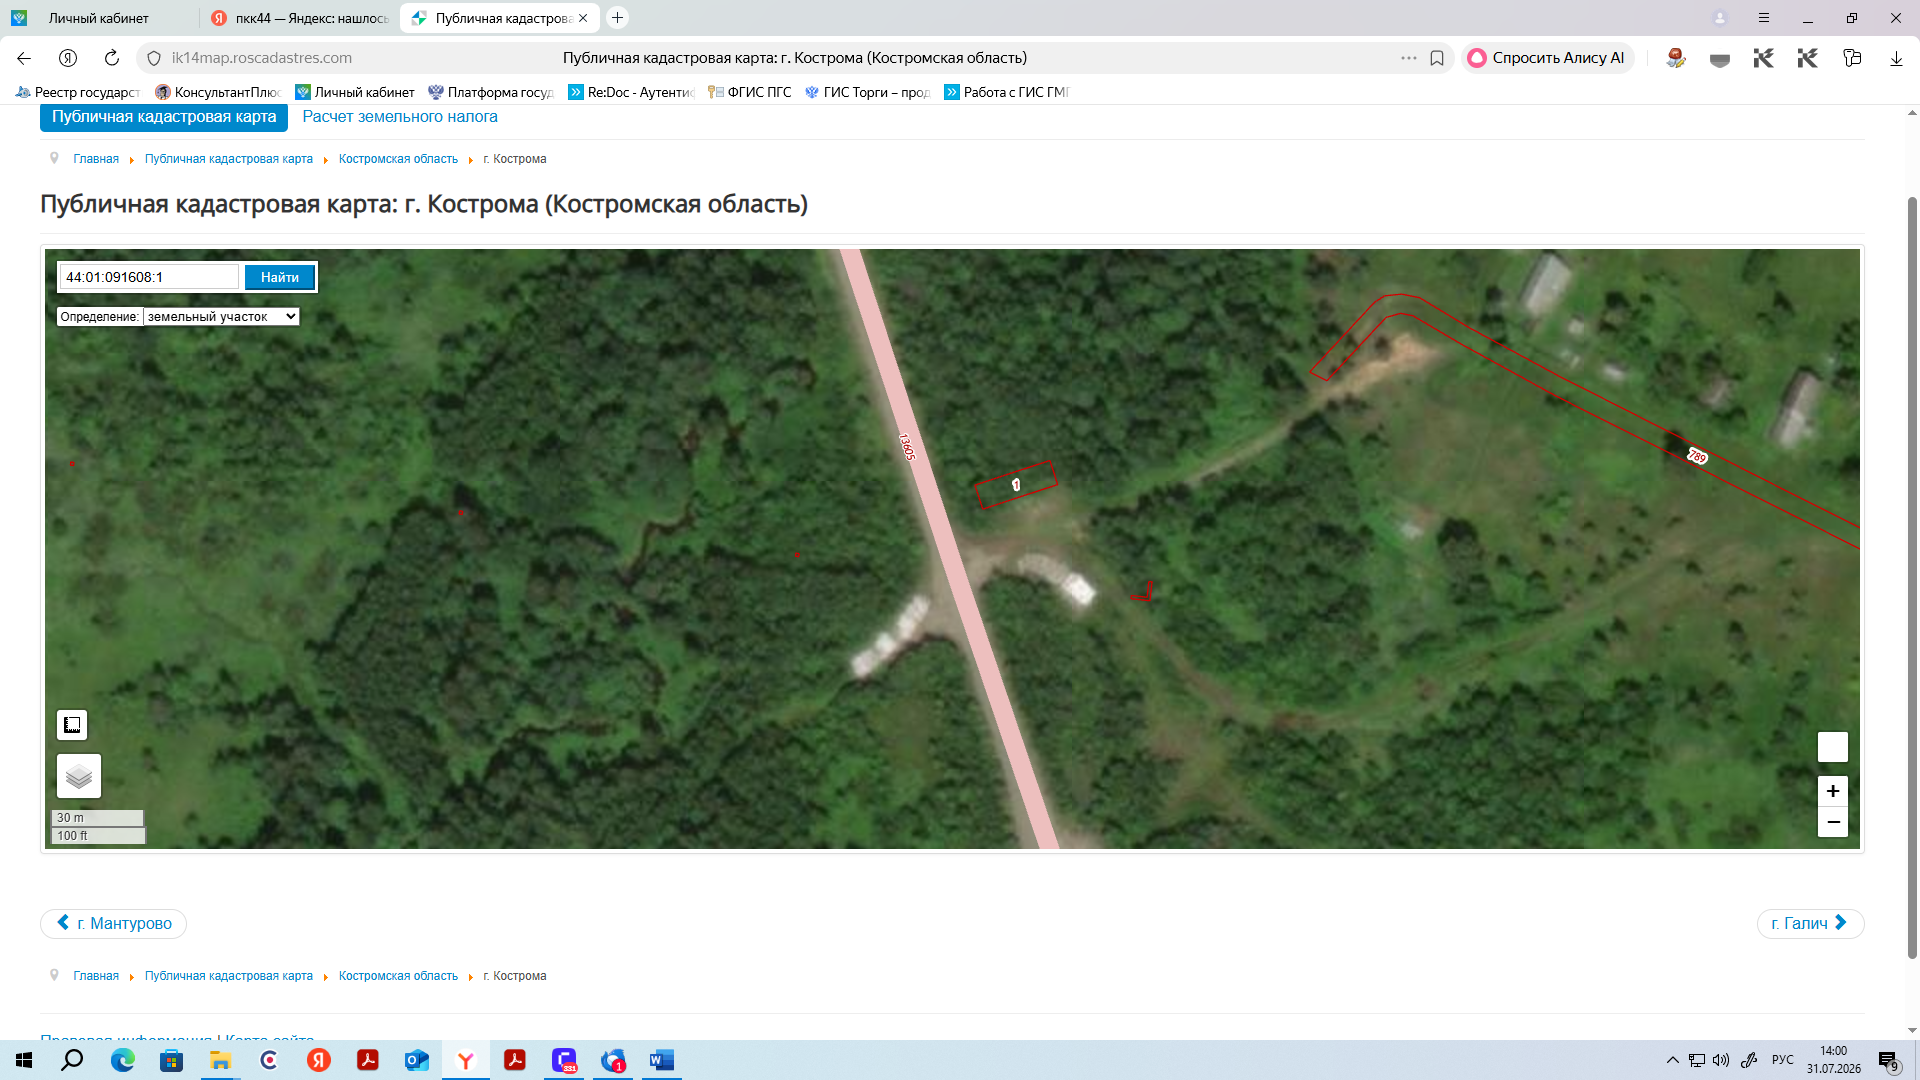Viewport: 1920px width, 1080px height.
Task: Open notification center icon
Action: (1888, 1060)
